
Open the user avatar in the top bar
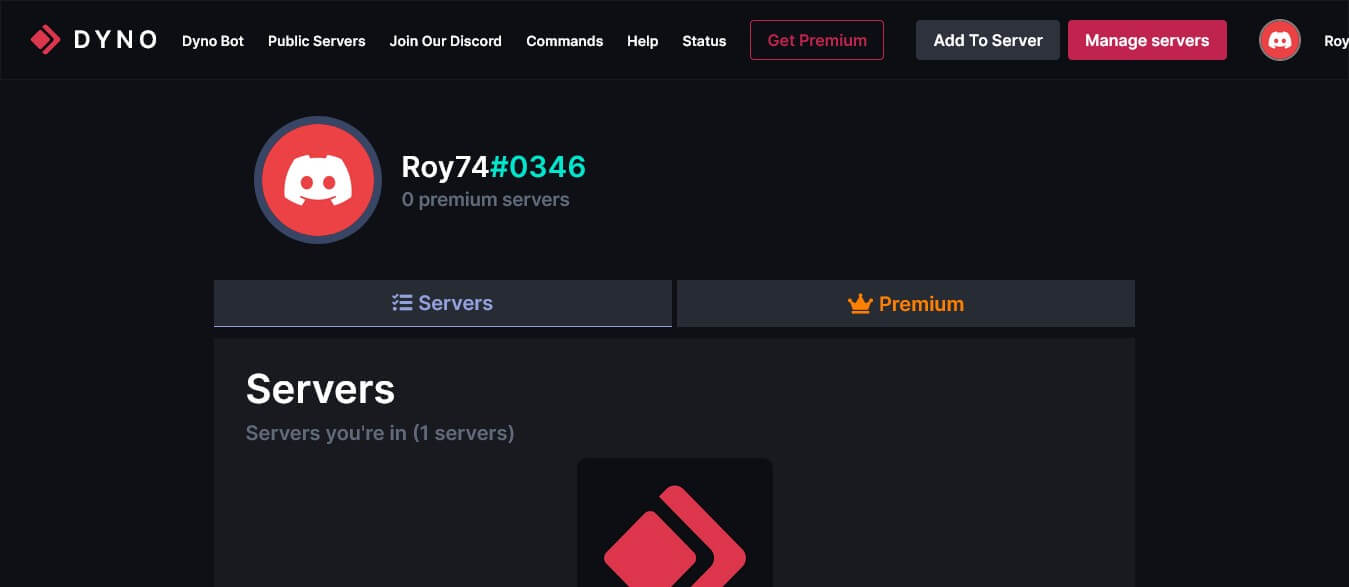(1280, 40)
